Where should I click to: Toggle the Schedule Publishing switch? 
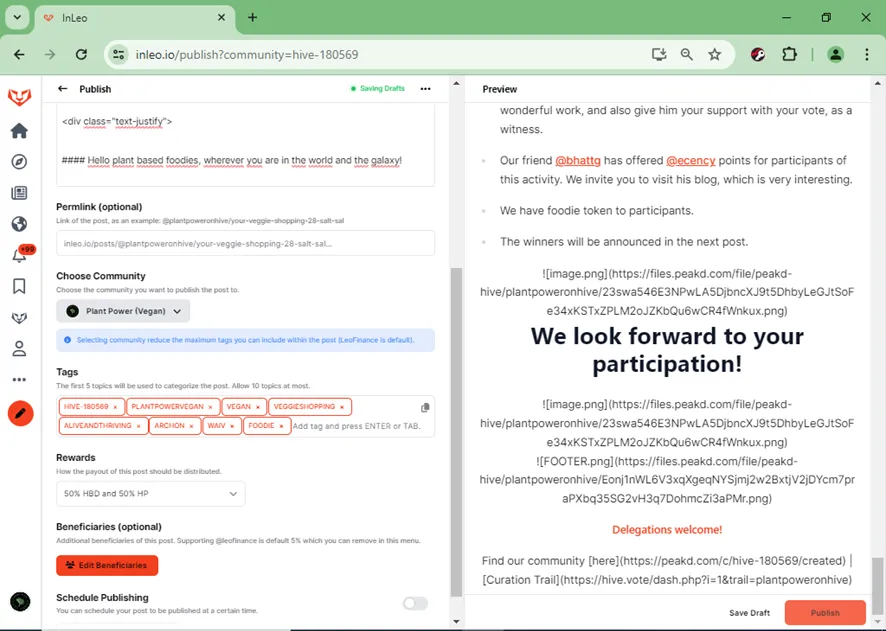coord(415,603)
